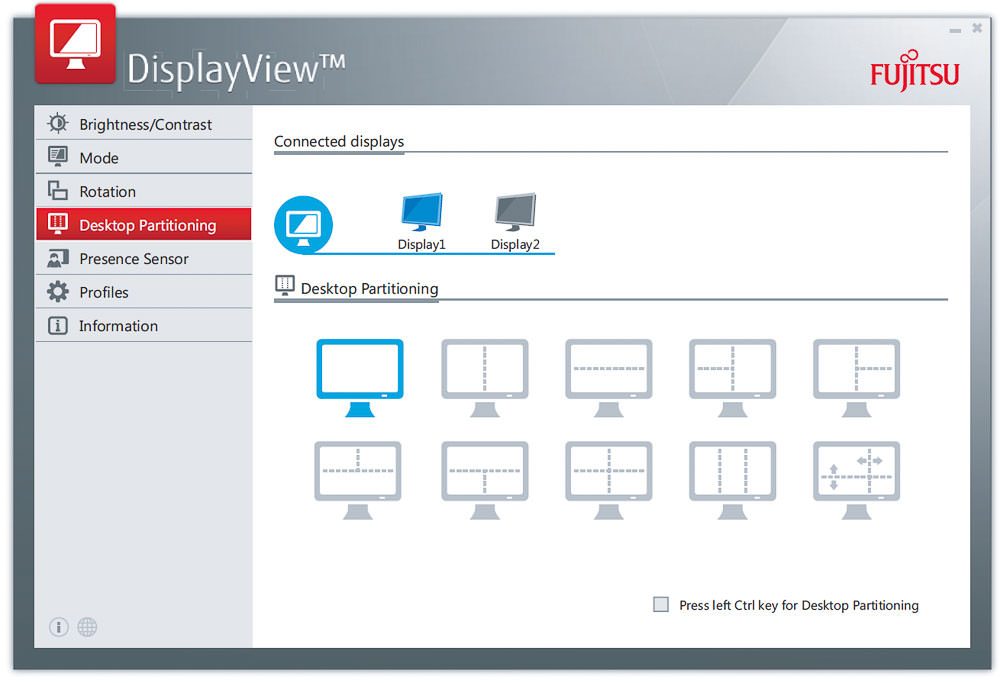Enable Press left Ctrl key for Desktop Partitioning
This screenshot has width=1000, height=683.
pyautogui.click(x=661, y=605)
